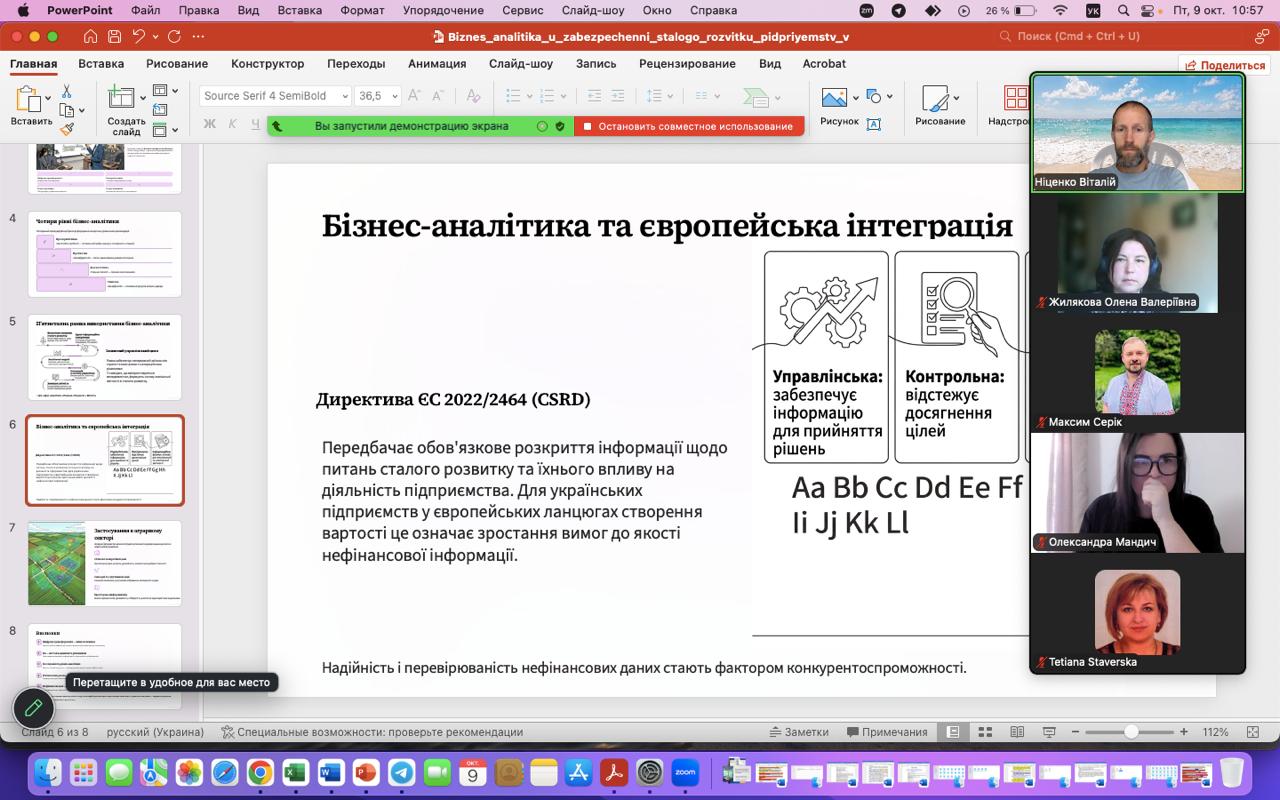This screenshot has width=1280, height=800.
Task: Open Слайд-шоу in macOS menu bar
Action: [x=593, y=10]
